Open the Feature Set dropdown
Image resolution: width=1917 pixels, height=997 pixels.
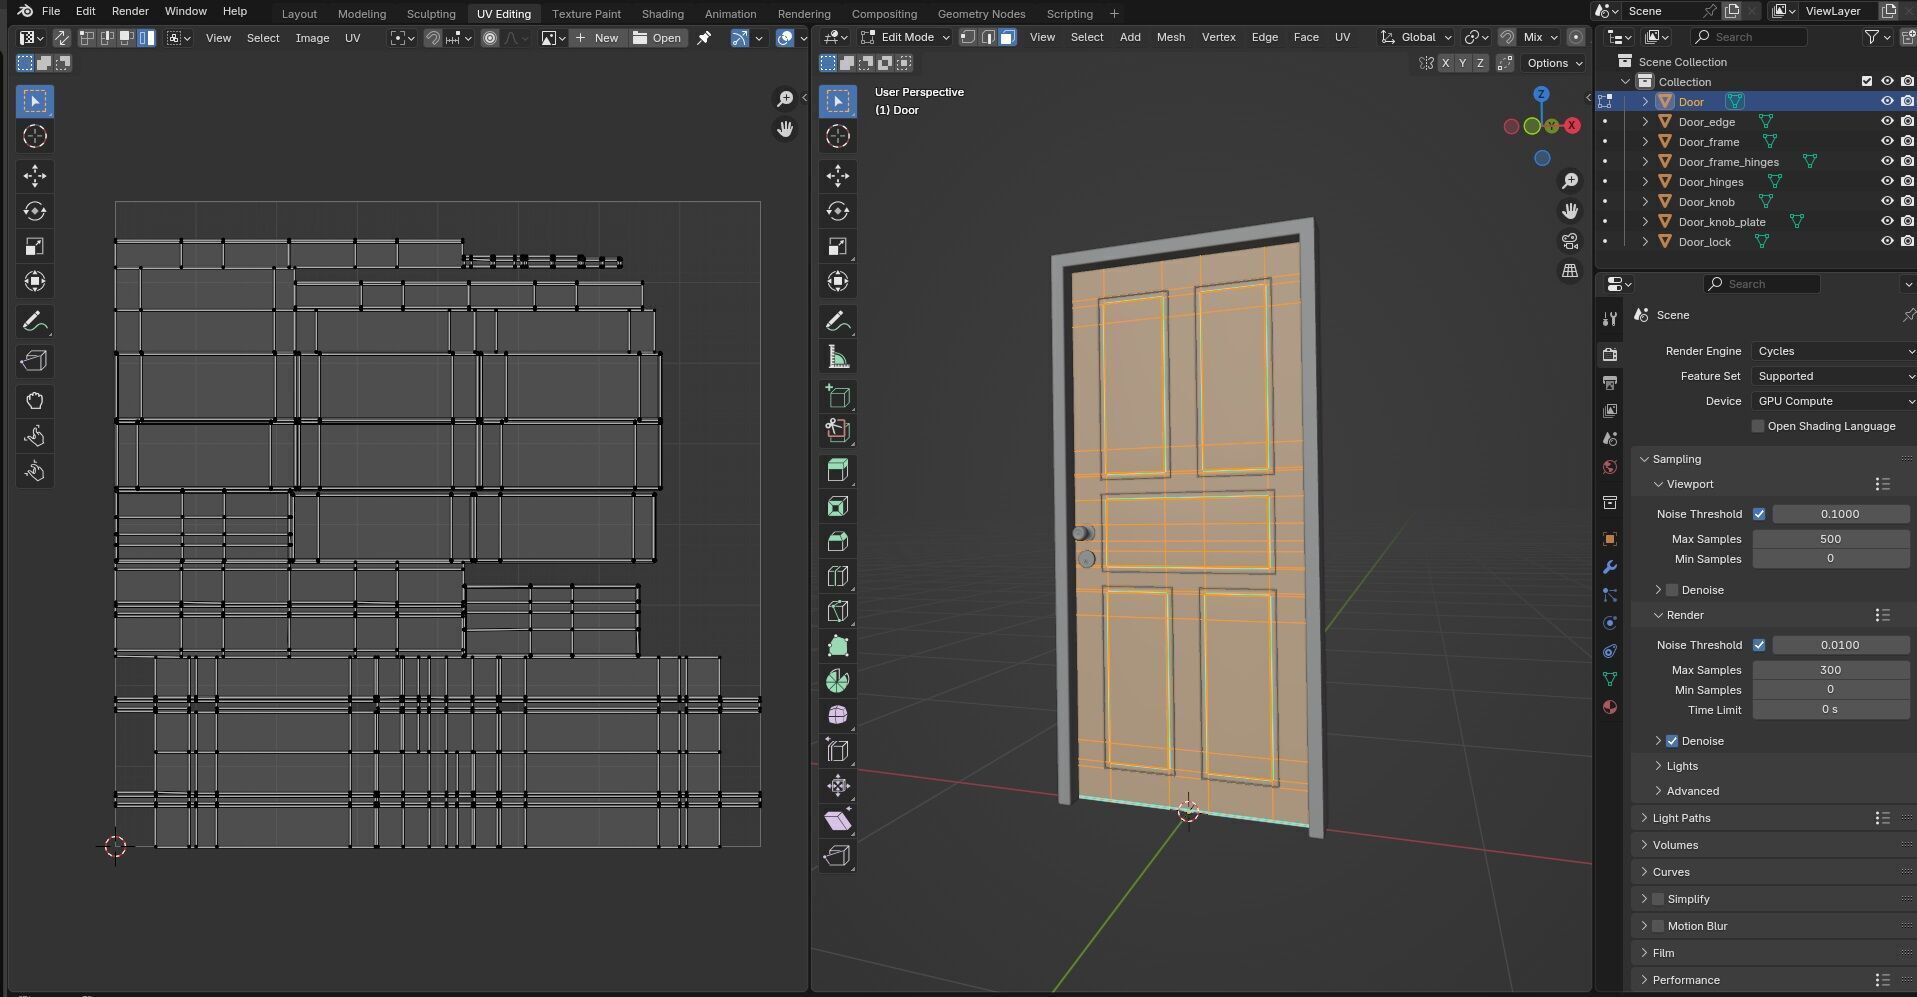pos(1833,376)
